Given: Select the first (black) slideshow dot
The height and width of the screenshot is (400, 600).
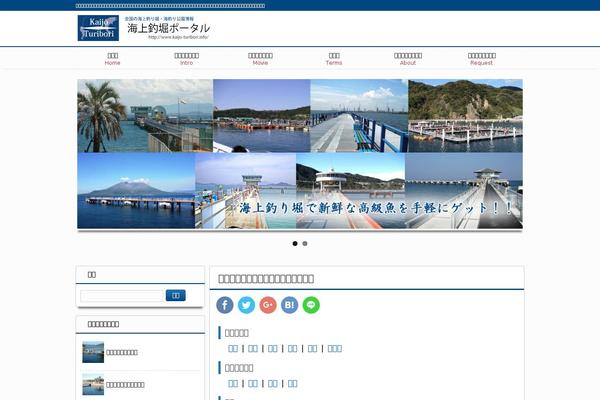Looking at the screenshot, I should pos(295,243).
